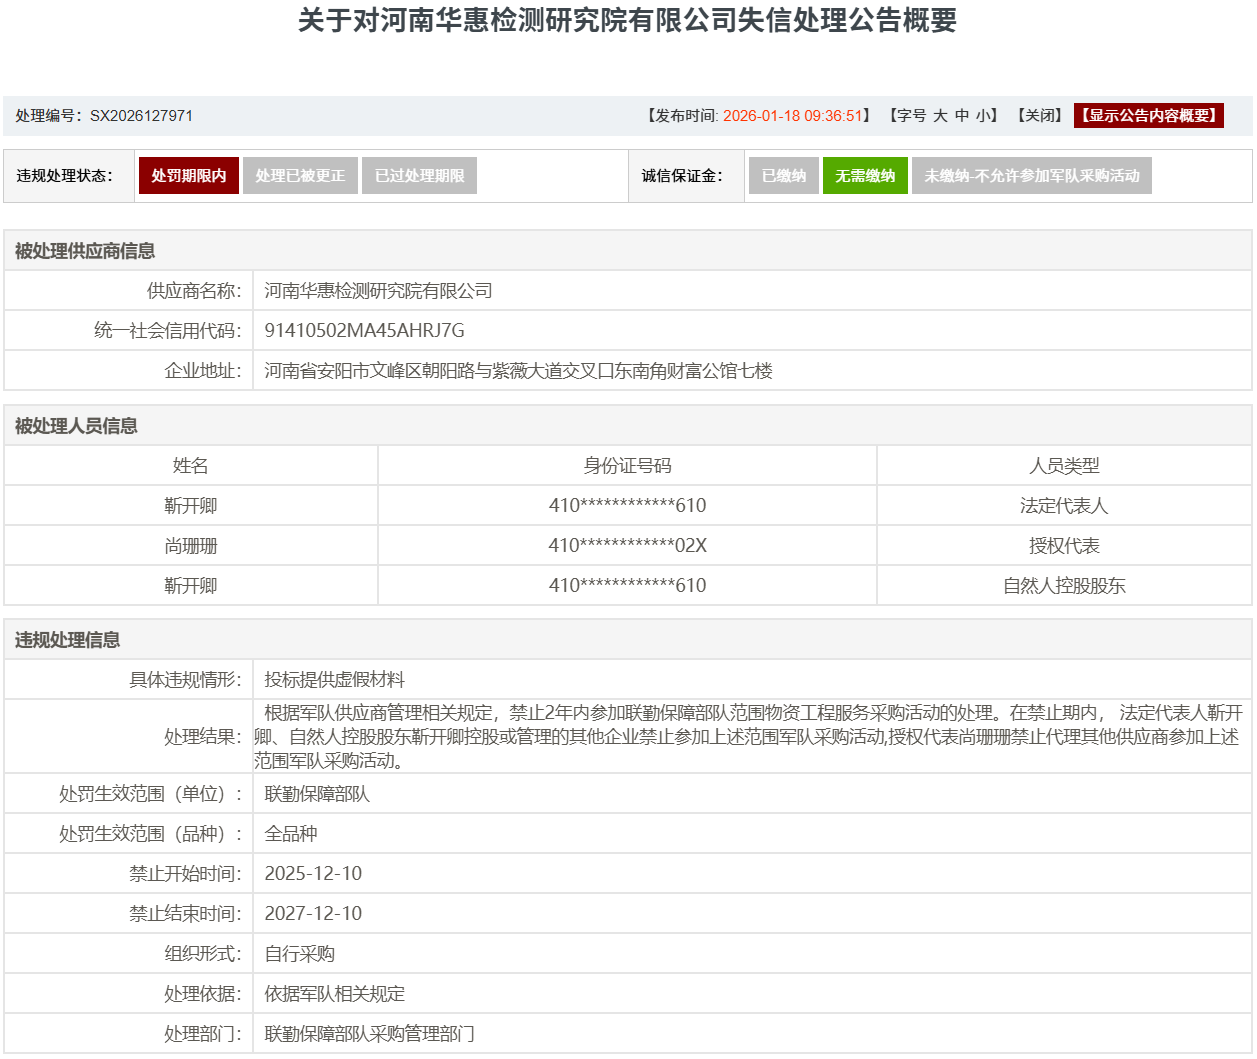Click the large font size option 大
The width and height of the screenshot is (1257, 1059).
[x=940, y=116]
